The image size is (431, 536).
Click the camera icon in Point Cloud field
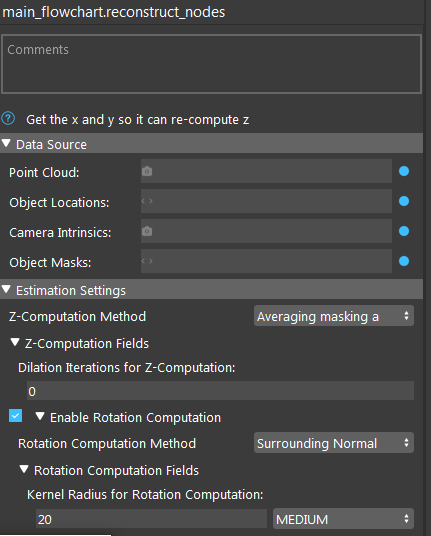click(147, 171)
